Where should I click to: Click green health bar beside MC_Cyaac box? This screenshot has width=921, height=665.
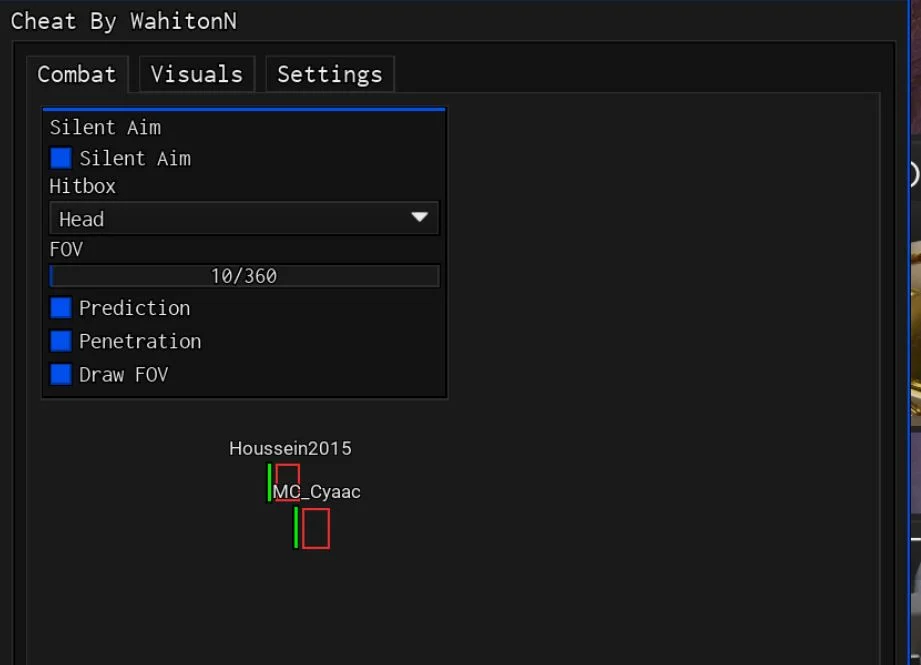click(296, 528)
